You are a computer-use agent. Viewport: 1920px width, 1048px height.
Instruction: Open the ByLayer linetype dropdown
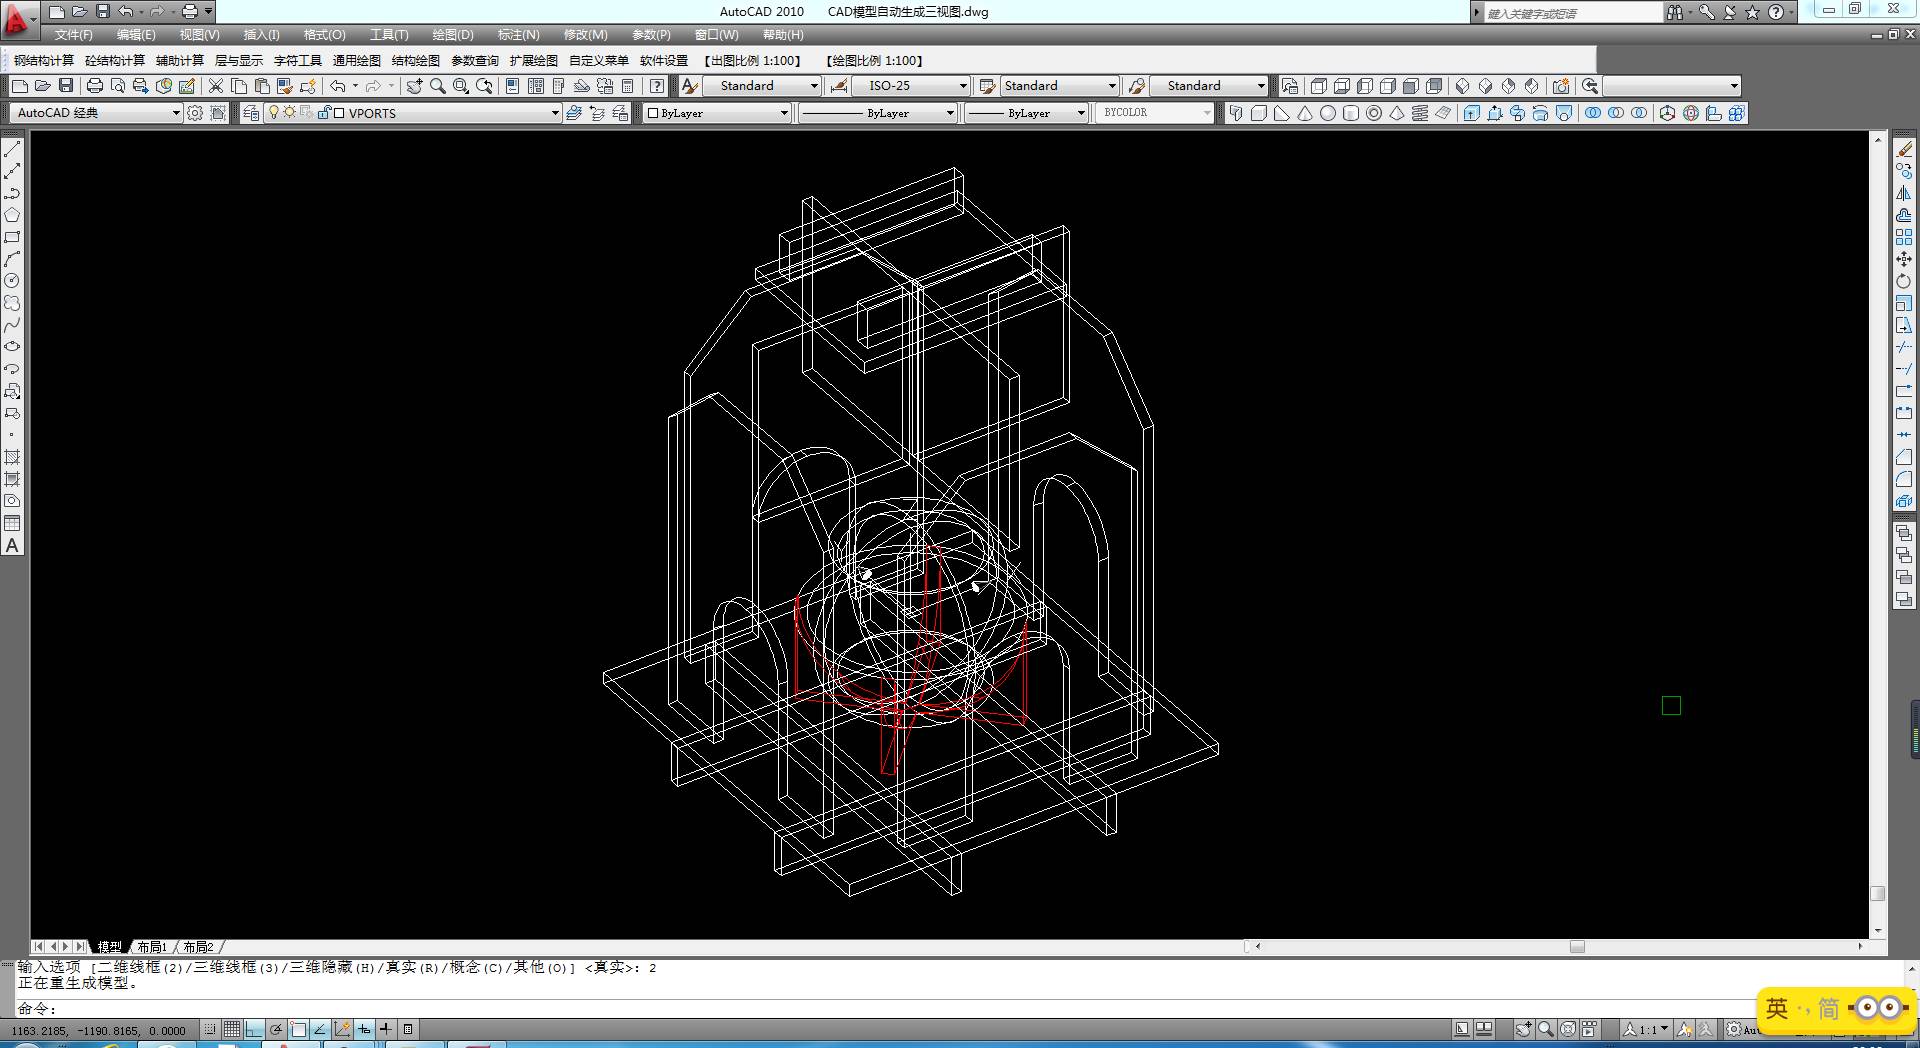[878, 113]
